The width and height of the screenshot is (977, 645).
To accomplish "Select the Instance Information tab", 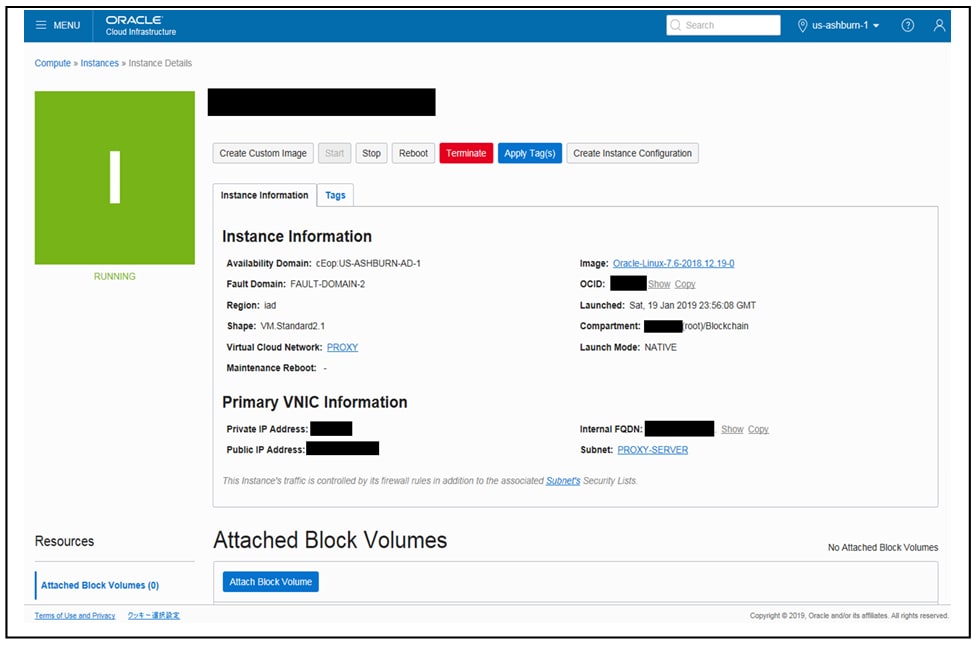I will (x=263, y=195).
